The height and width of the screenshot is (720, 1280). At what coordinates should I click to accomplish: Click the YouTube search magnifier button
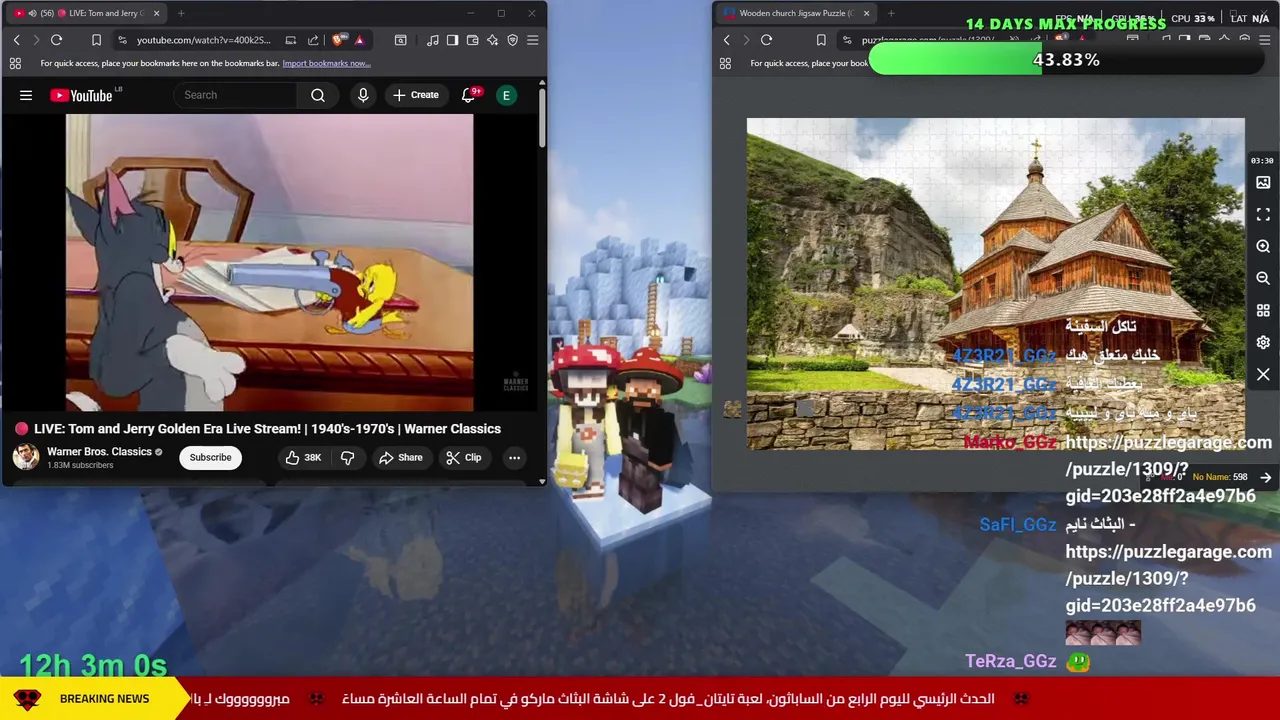[318, 95]
